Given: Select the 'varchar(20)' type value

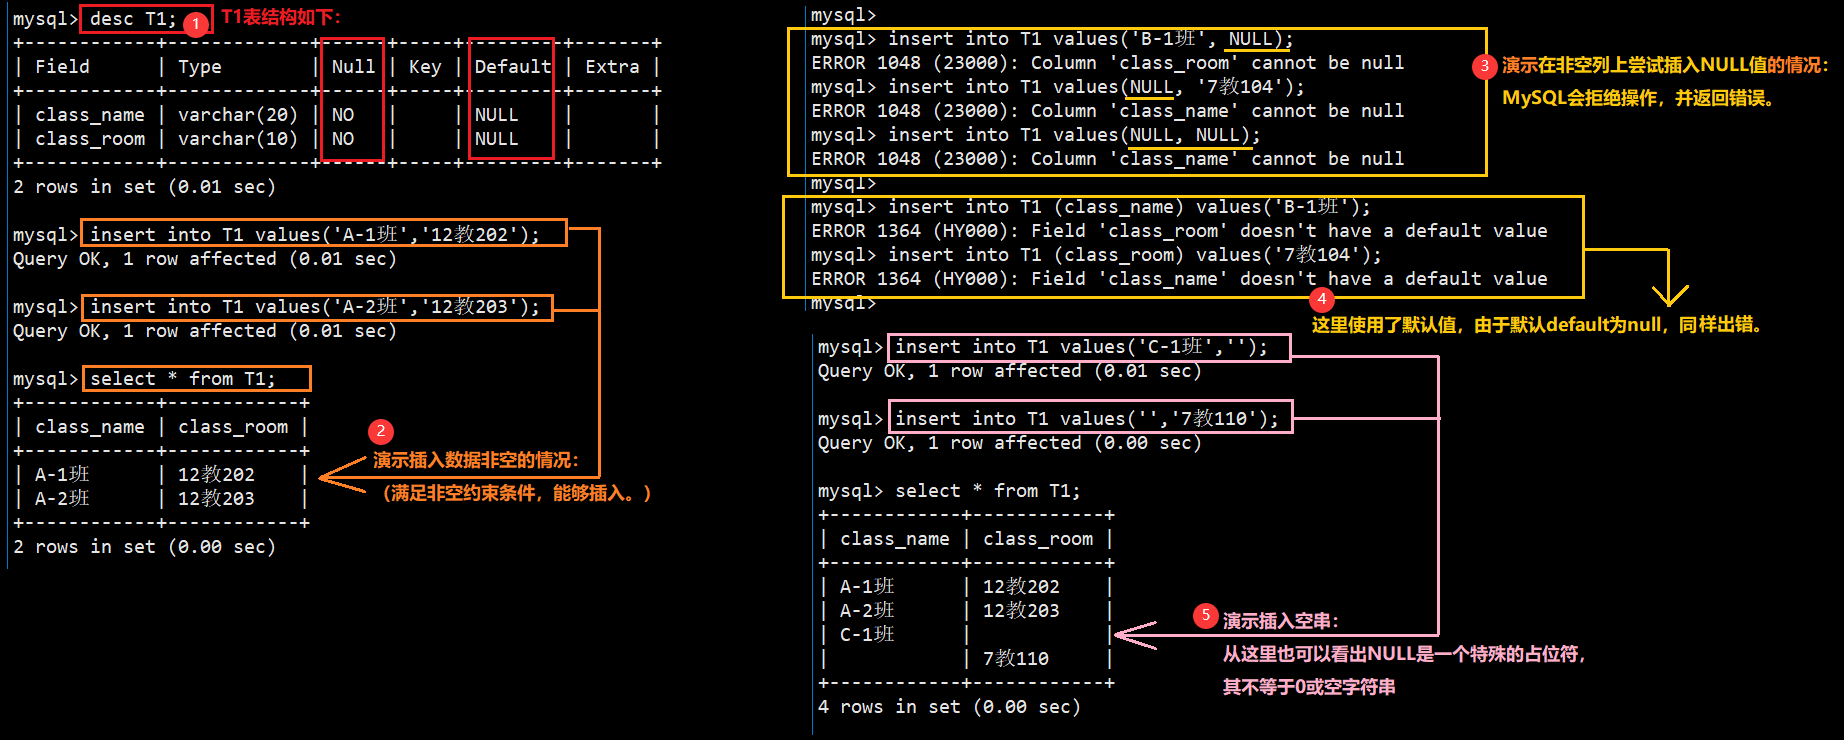Looking at the screenshot, I should (x=238, y=115).
